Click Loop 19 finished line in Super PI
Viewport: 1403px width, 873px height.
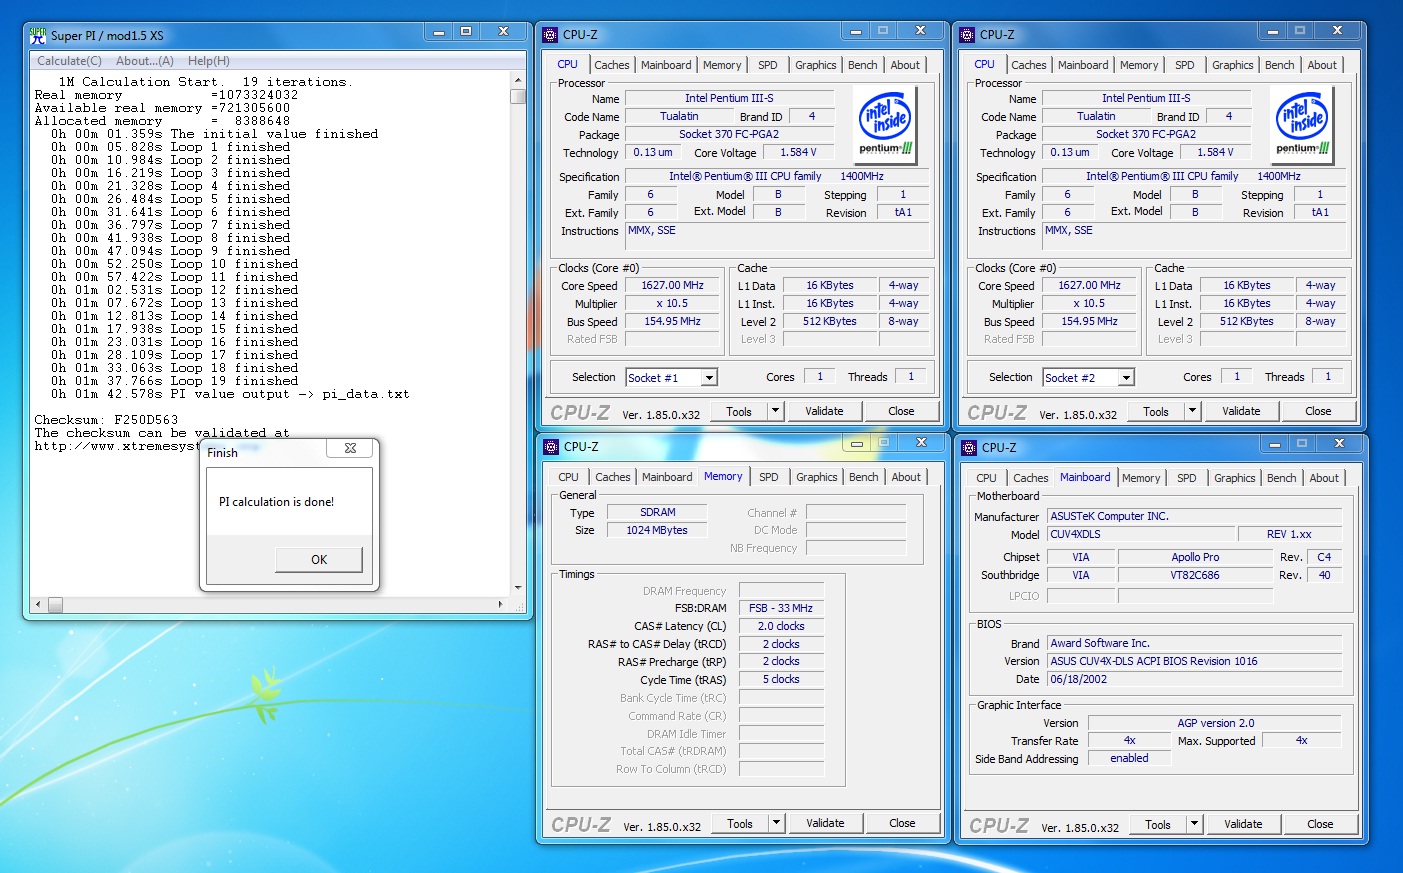[x=175, y=381]
